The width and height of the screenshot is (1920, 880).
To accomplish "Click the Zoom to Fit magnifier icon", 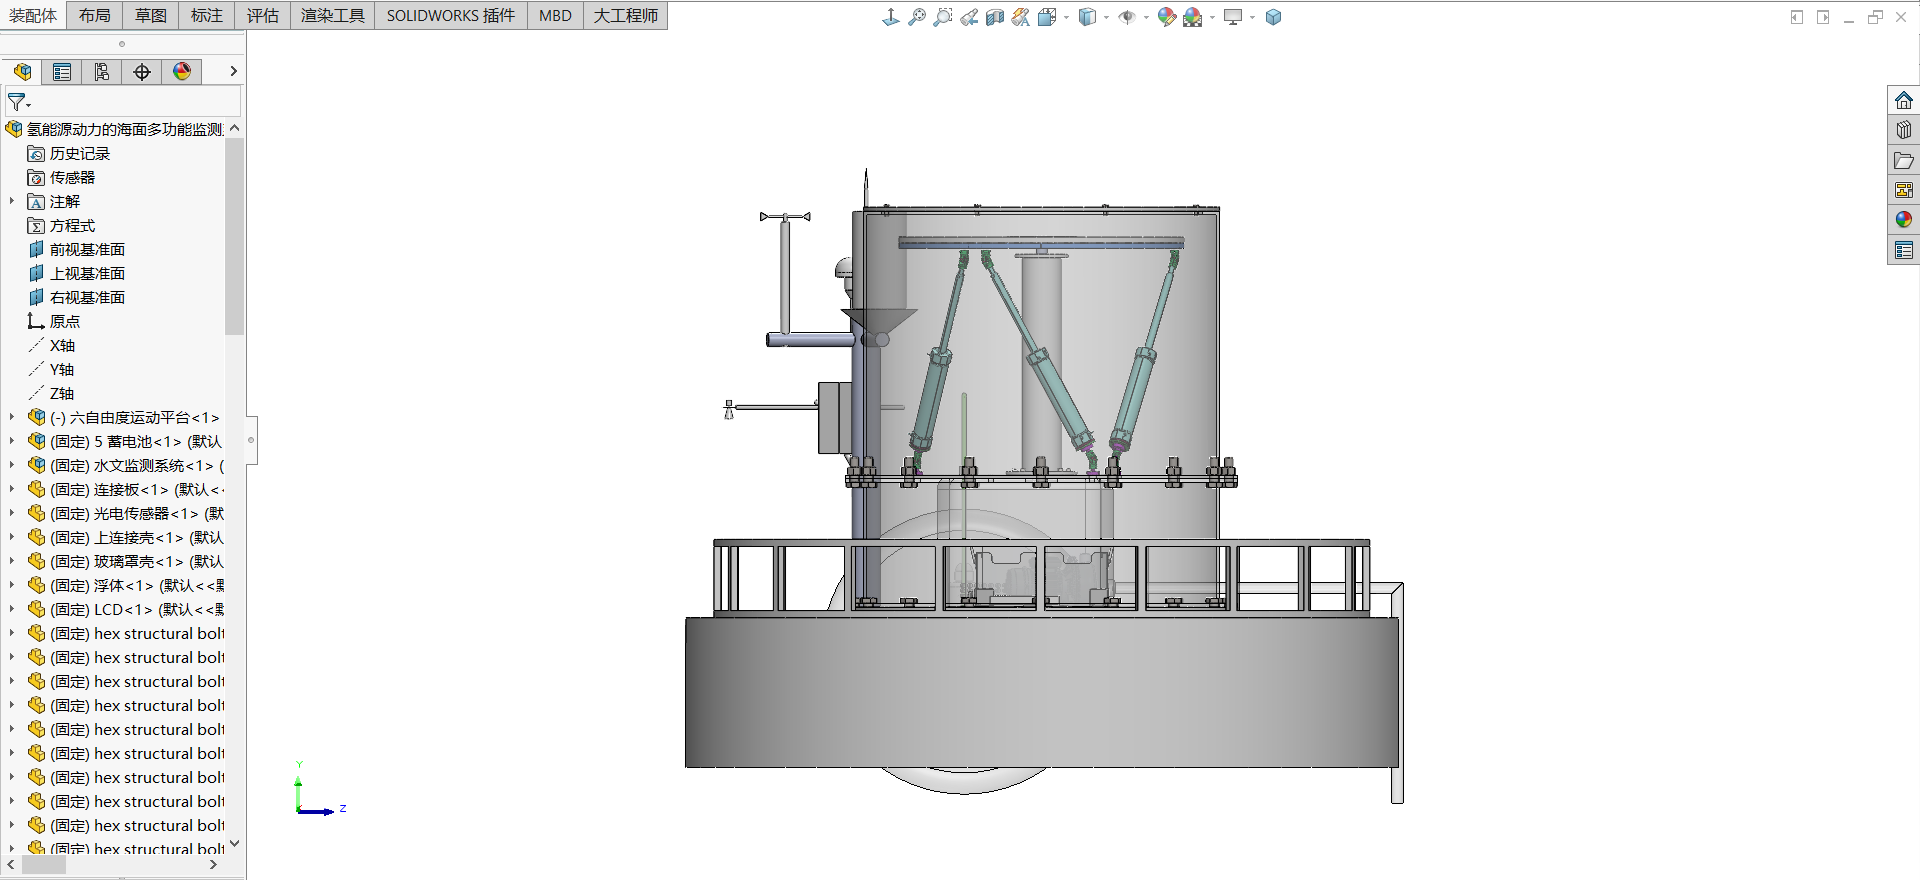I will [916, 17].
